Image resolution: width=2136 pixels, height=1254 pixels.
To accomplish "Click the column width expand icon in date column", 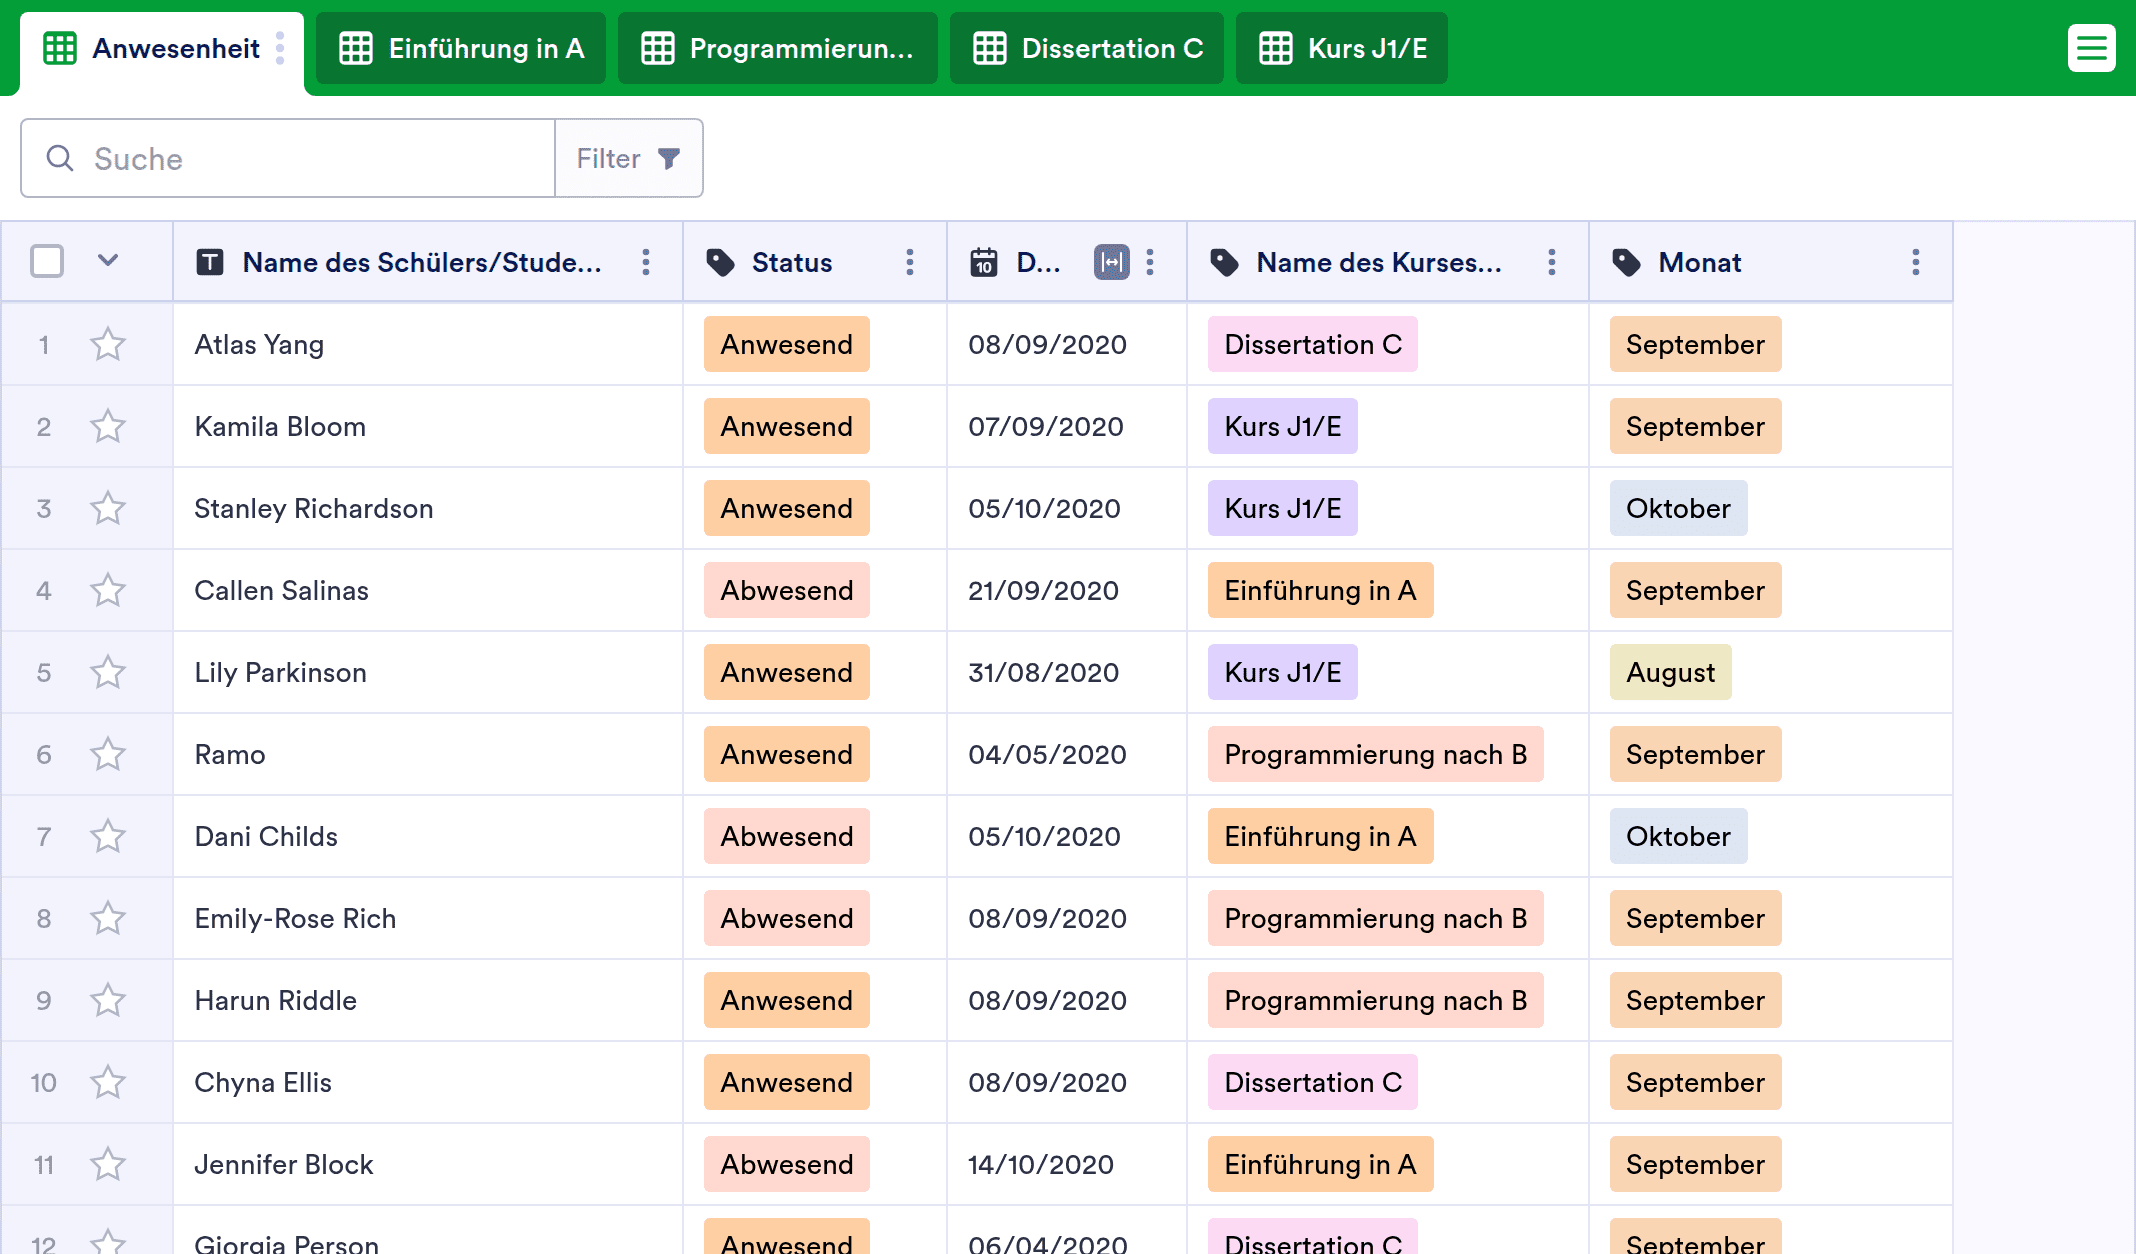I will coord(1111,262).
